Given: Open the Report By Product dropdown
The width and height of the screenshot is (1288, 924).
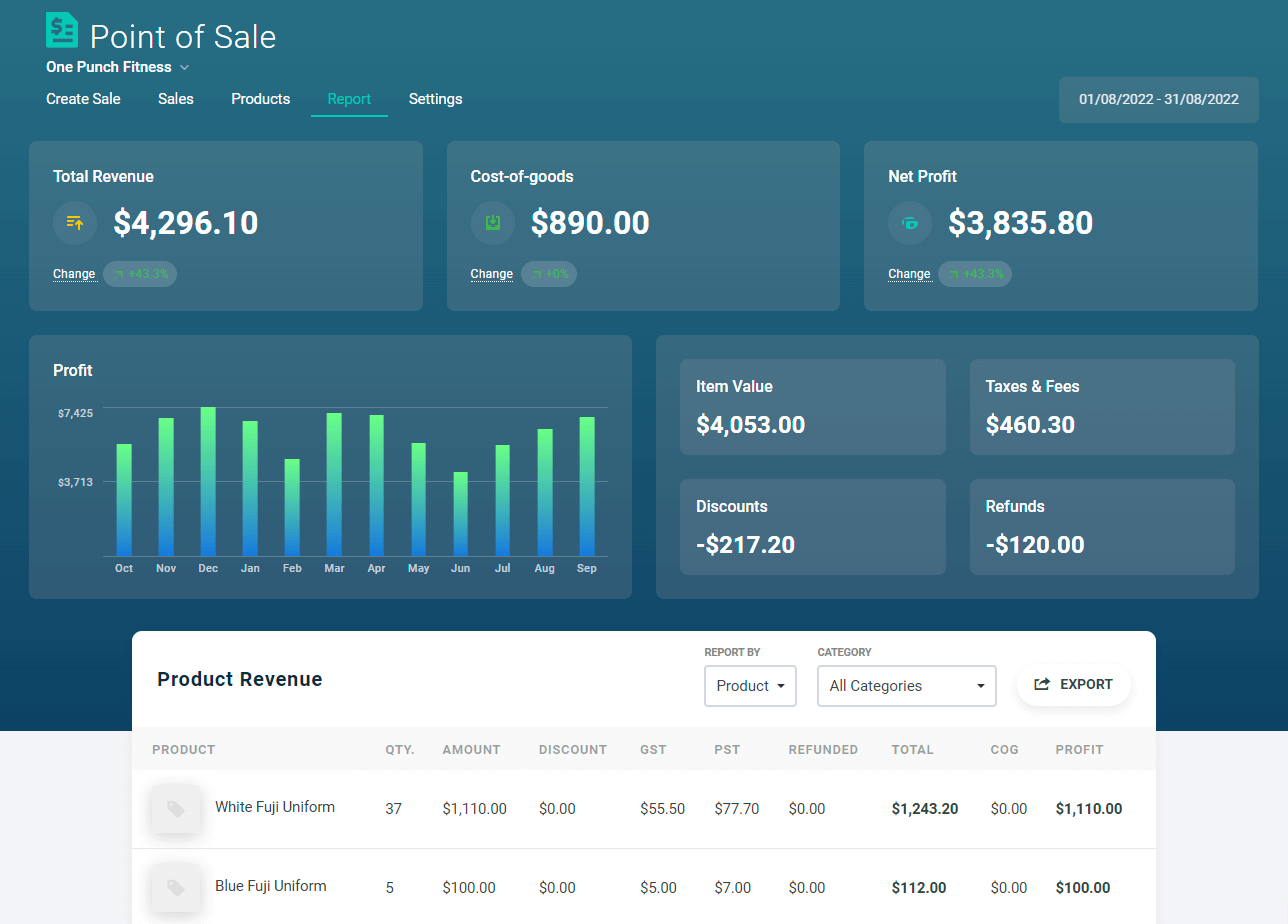Looking at the screenshot, I should pos(750,686).
